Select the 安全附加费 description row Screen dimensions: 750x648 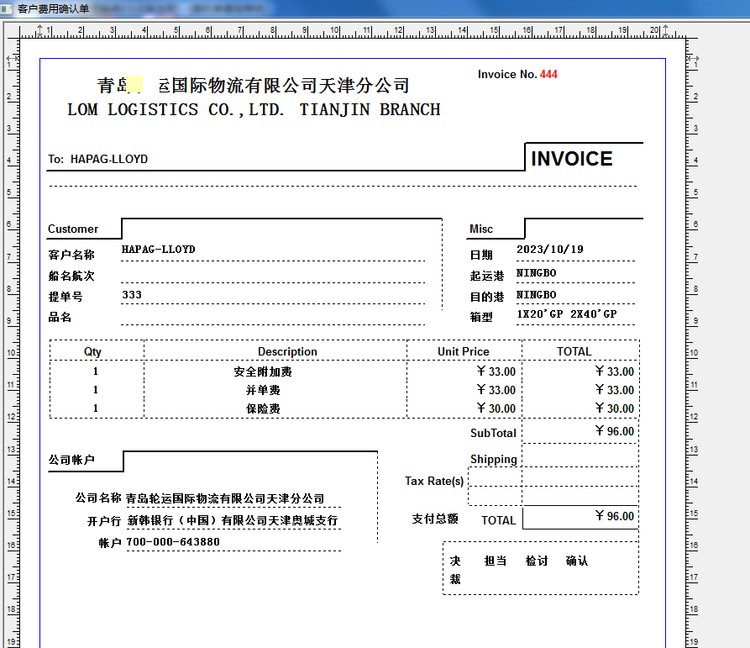(263, 372)
